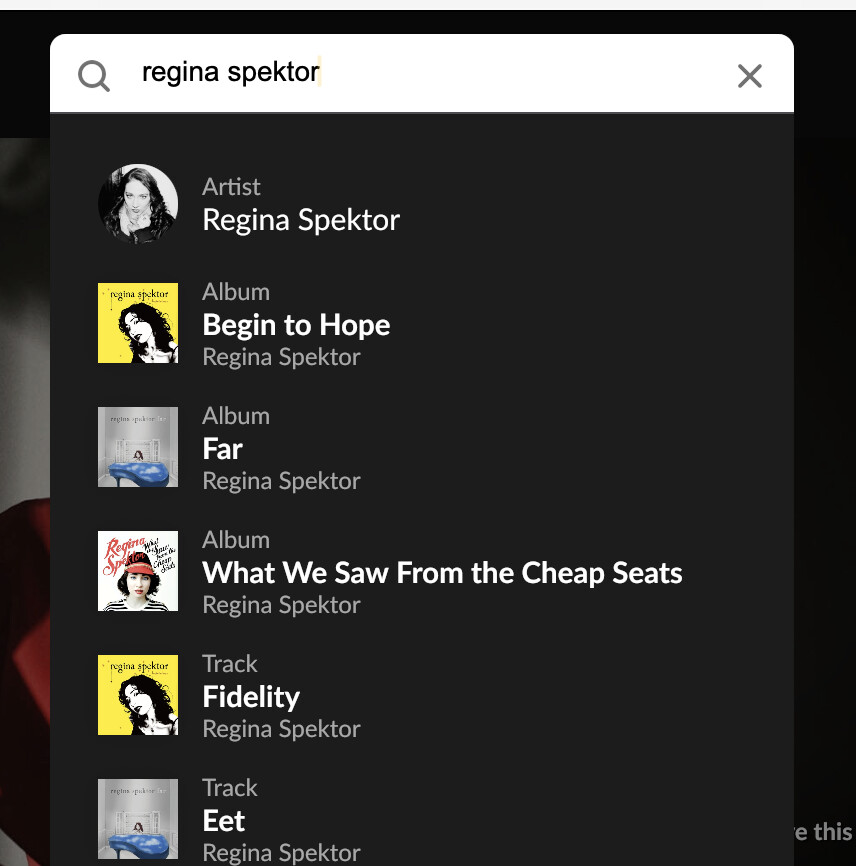The height and width of the screenshot is (866, 856).
Task: Click the 'Album' label above Begin to Hope
Action: click(x=236, y=292)
